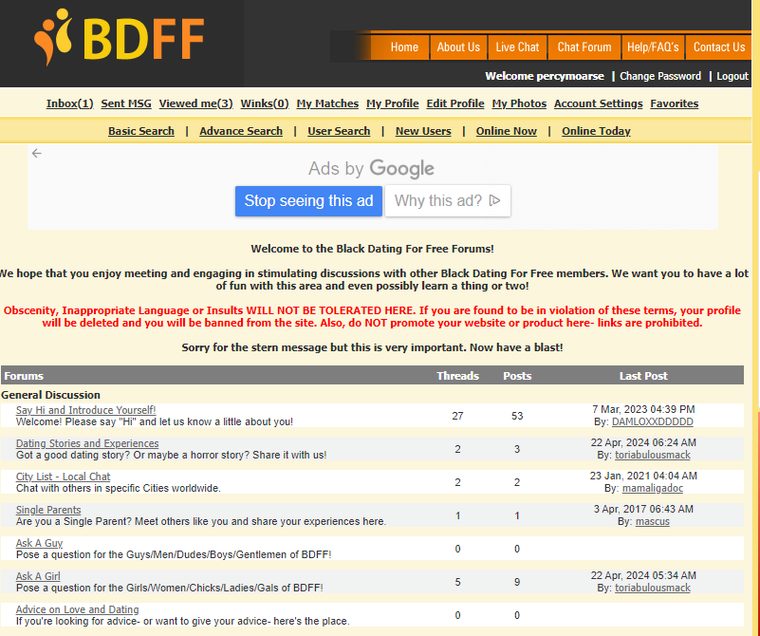Viewport: 760px width, 636px height.
Task: Log out via the Logout link
Action: coord(732,76)
